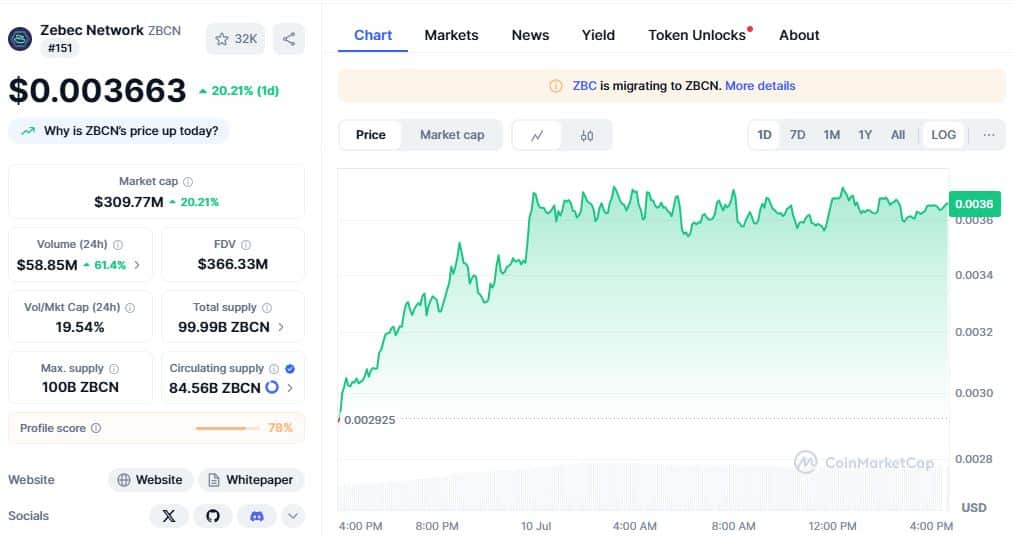Add ZBCN to watchlist via star button

pyautogui.click(x=235, y=39)
